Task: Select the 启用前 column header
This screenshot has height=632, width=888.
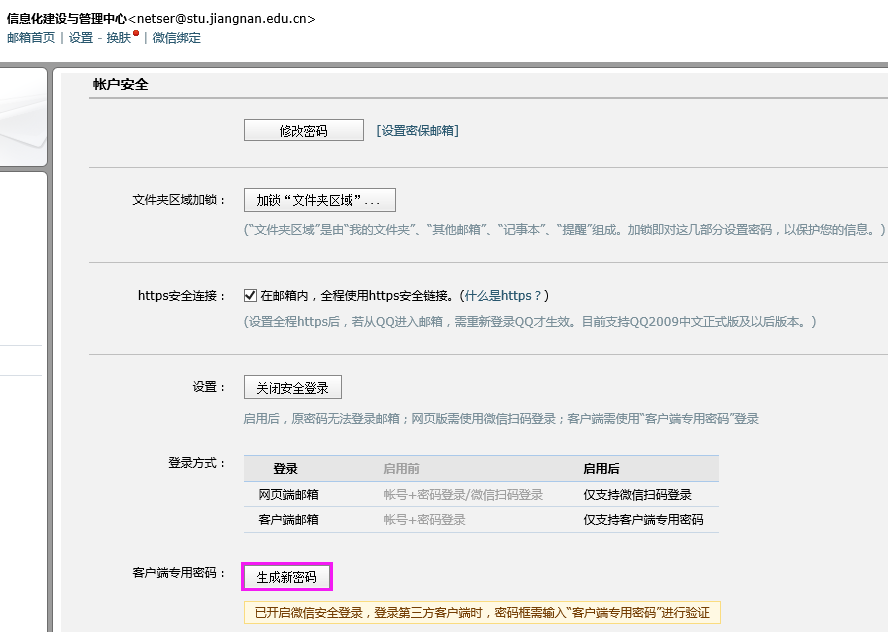Action: pos(401,469)
